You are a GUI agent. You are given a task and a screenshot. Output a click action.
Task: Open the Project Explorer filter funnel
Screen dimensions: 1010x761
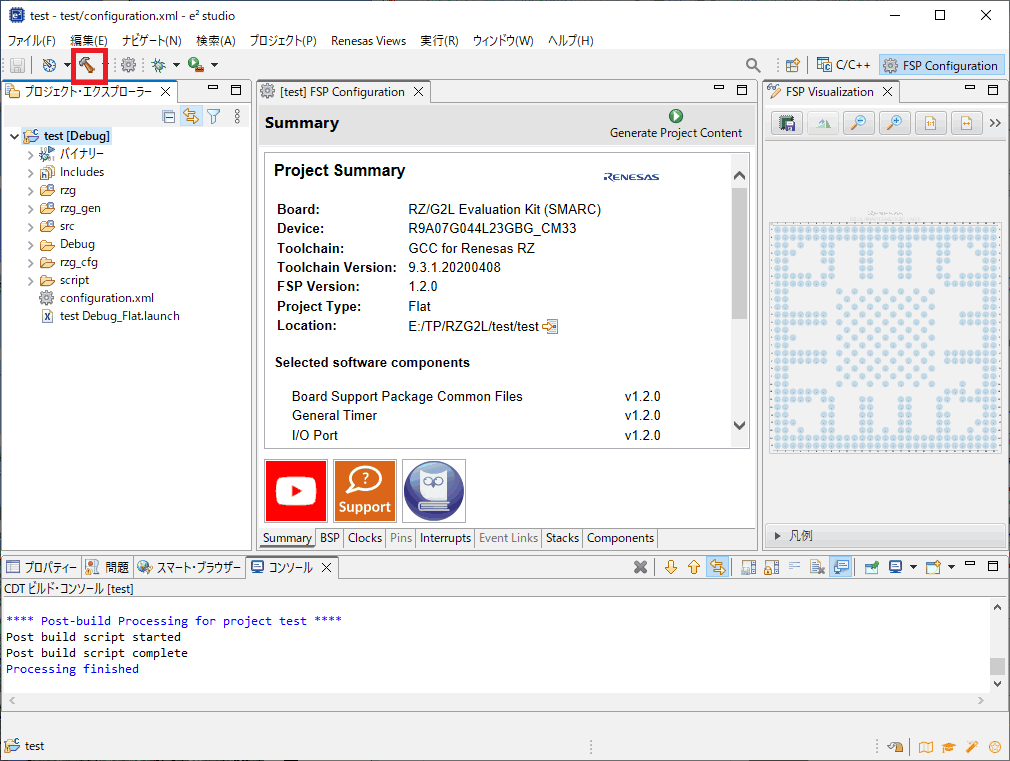tap(214, 117)
